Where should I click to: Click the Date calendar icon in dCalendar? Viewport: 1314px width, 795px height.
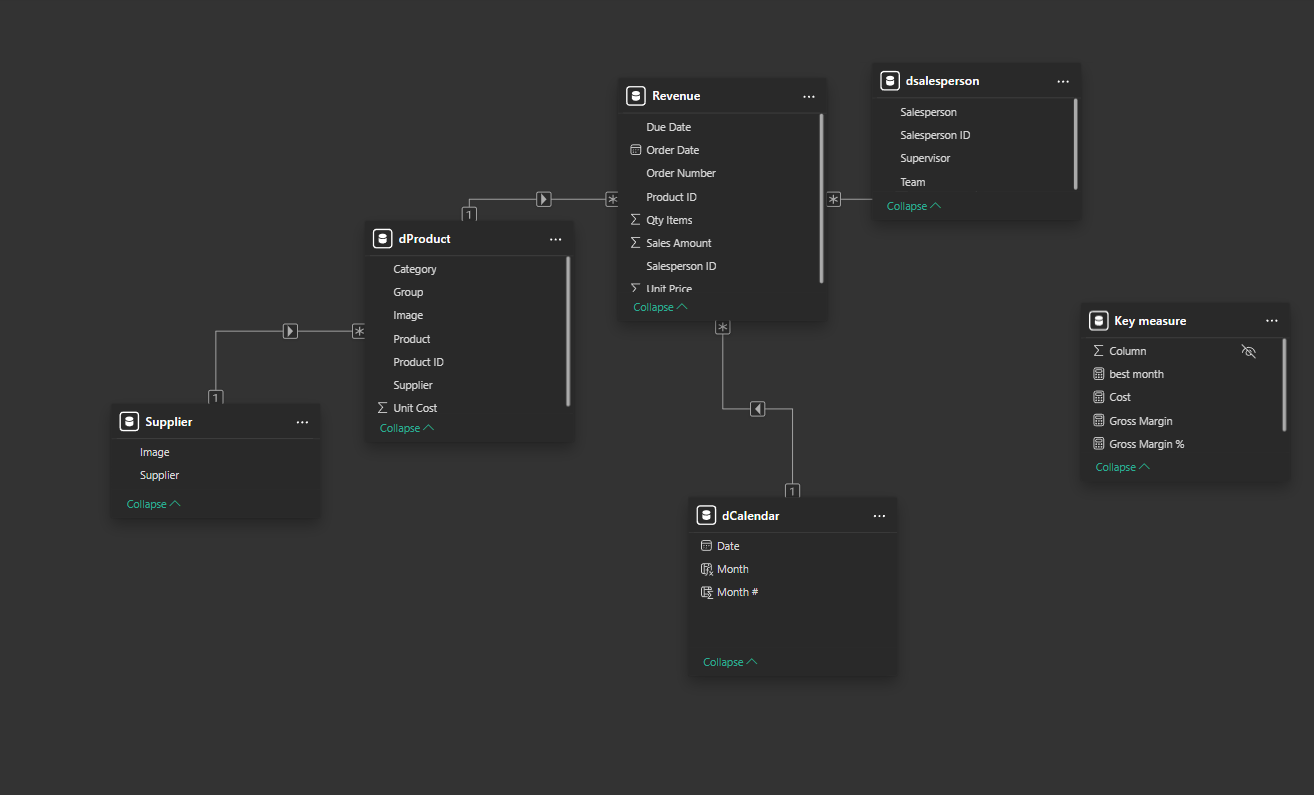(x=707, y=545)
